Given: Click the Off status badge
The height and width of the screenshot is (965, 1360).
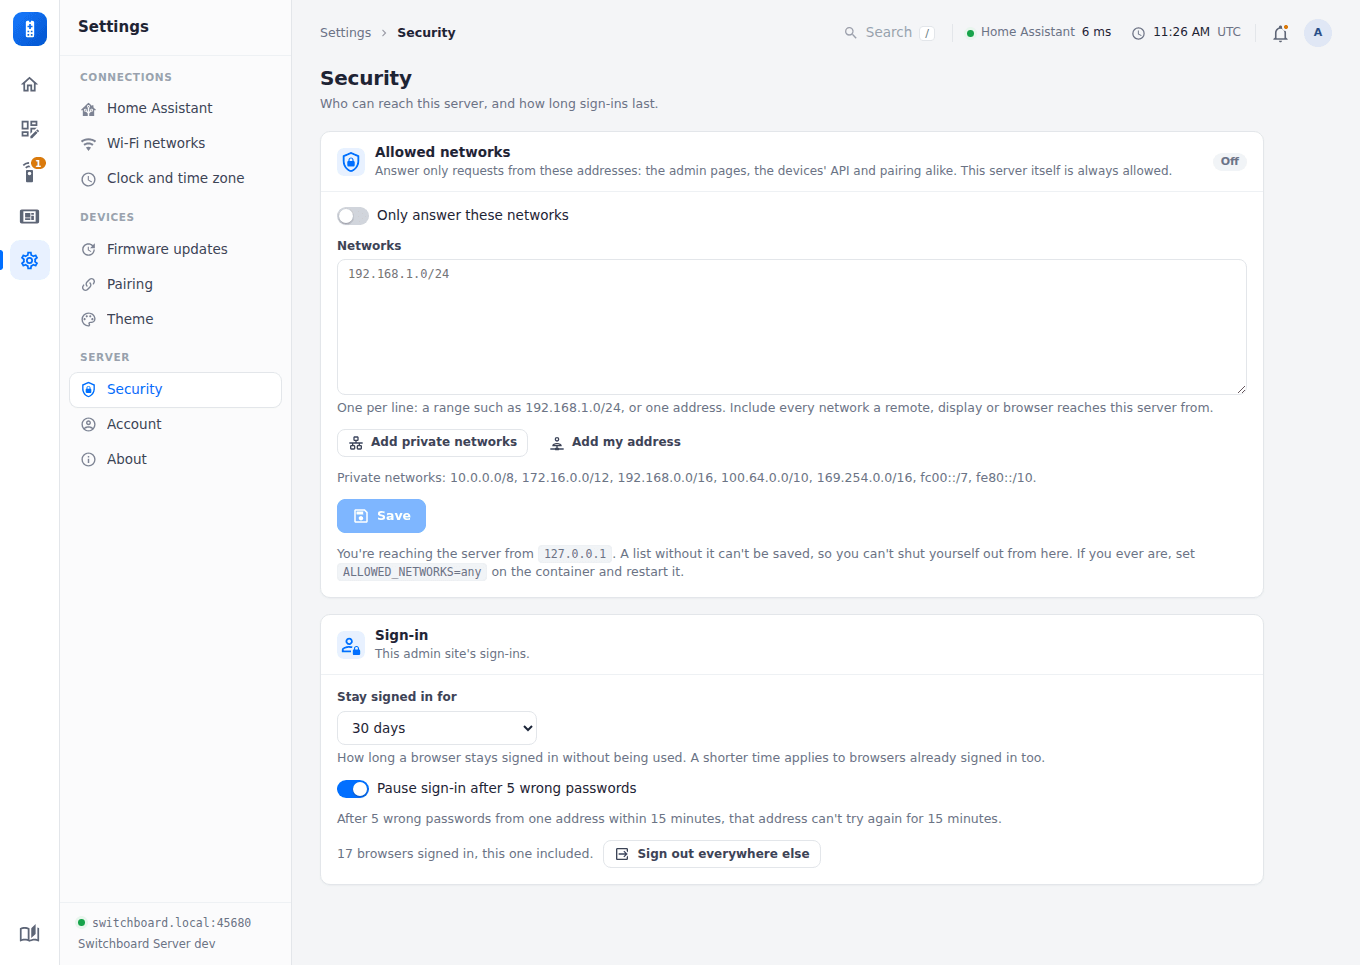Looking at the screenshot, I should (x=1229, y=161).
